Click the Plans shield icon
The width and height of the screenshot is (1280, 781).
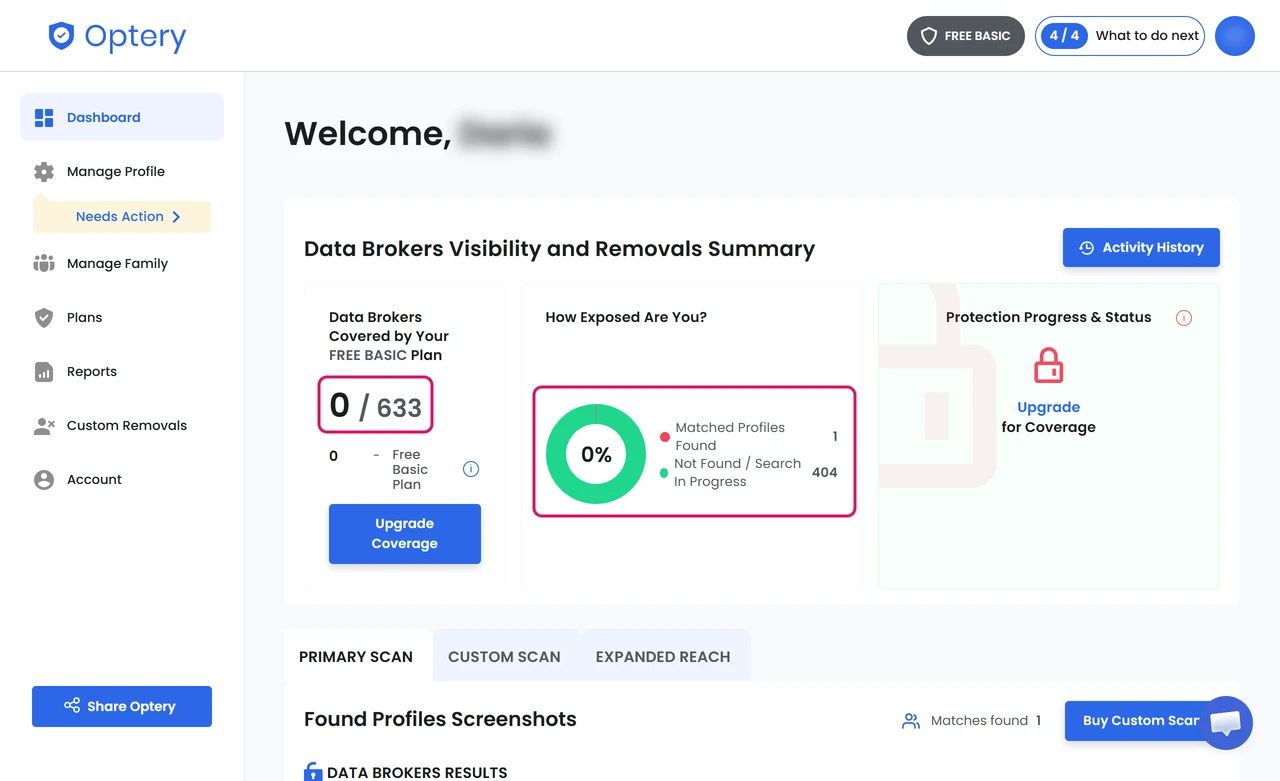(x=44, y=318)
